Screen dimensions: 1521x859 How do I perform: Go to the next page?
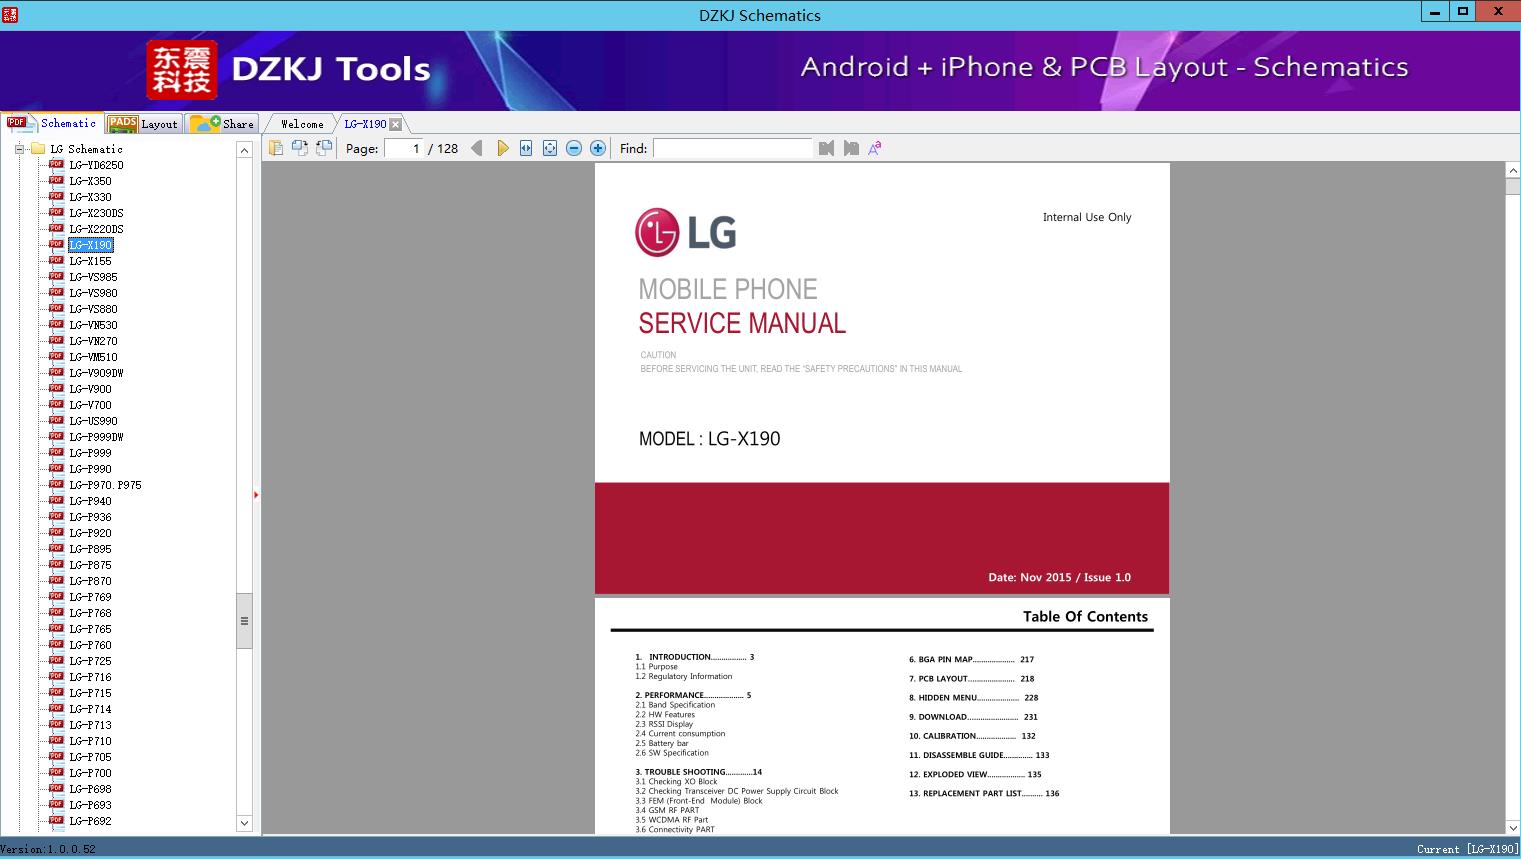pos(502,148)
